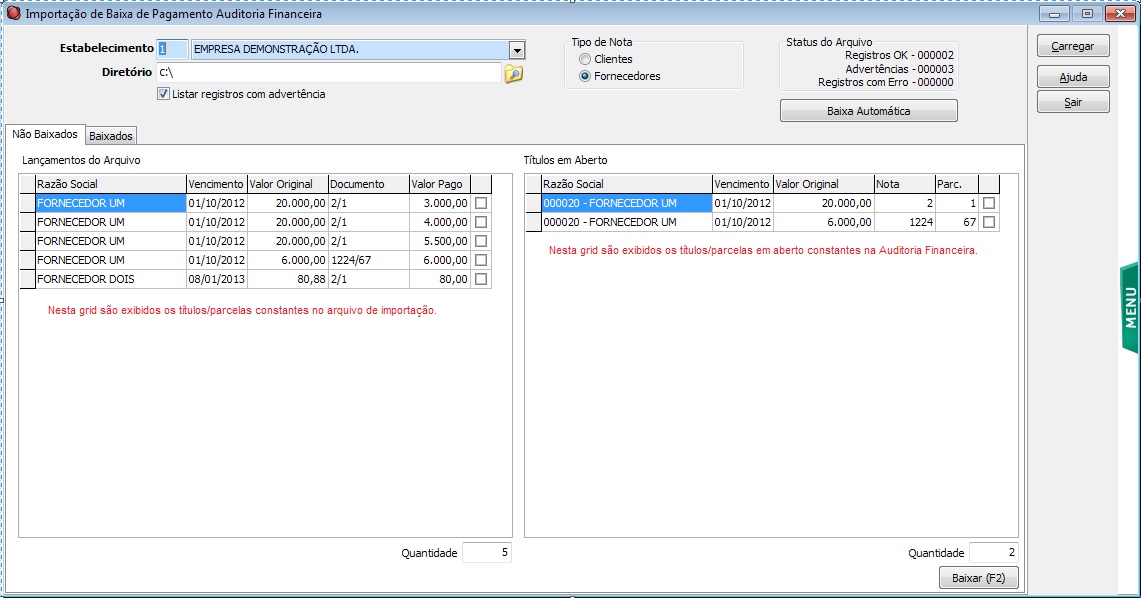Select the Clientes radio option
The image size is (1141, 598).
pyautogui.click(x=585, y=59)
